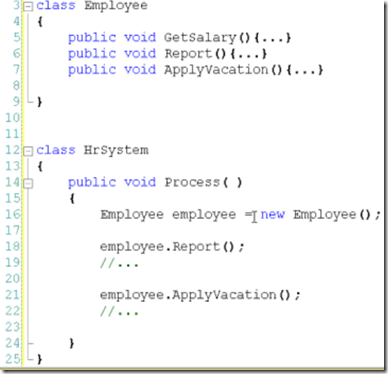Click the comment on line 22

point(119,312)
